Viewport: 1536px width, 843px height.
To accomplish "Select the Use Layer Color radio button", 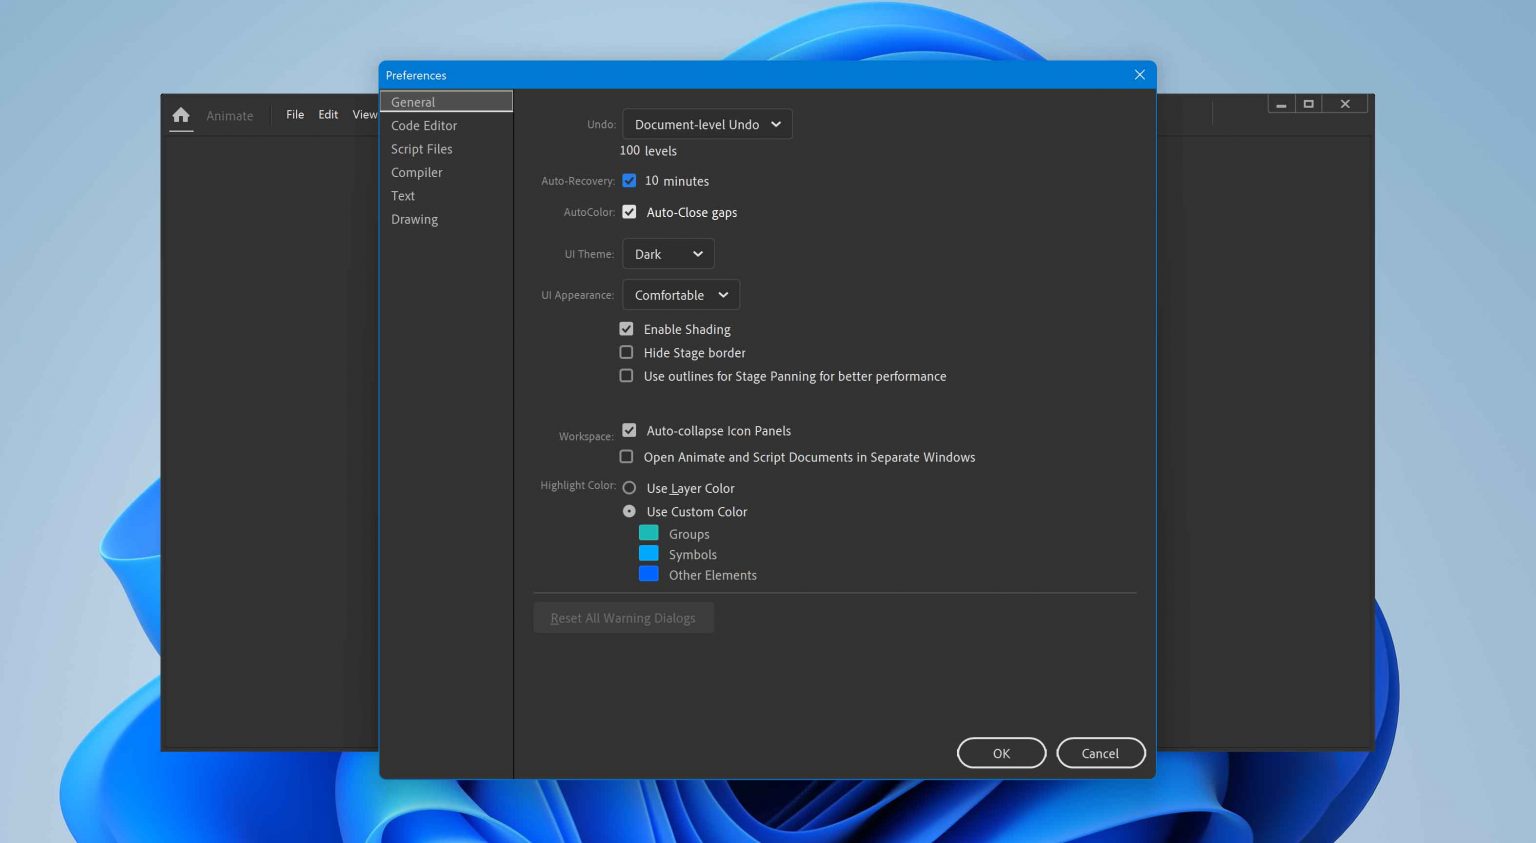I will pyautogui.click(x=629, y=487).
